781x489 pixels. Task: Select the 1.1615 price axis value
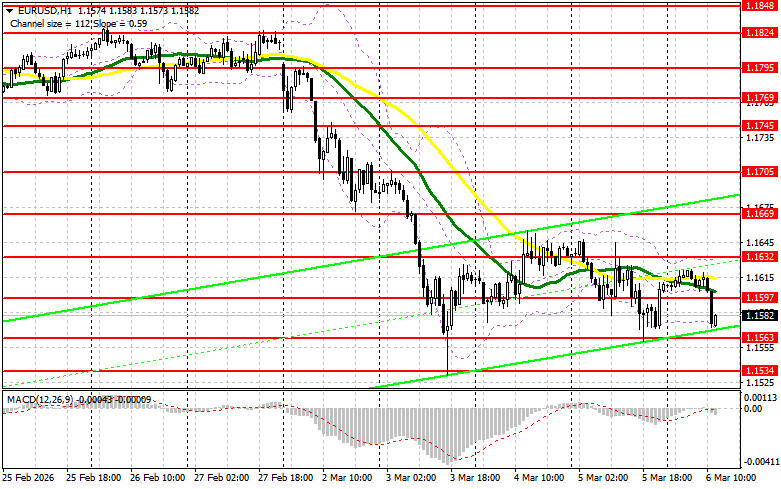click(x=759, y=278)
